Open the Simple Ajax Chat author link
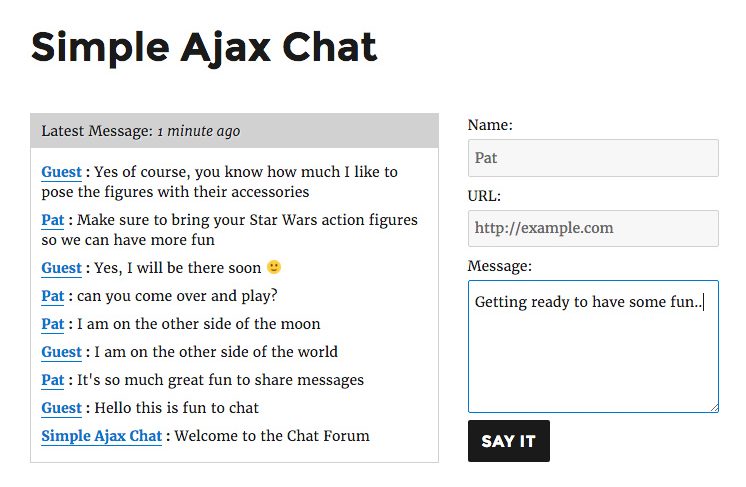Screen dimensions: 746x487 (101, 436)
